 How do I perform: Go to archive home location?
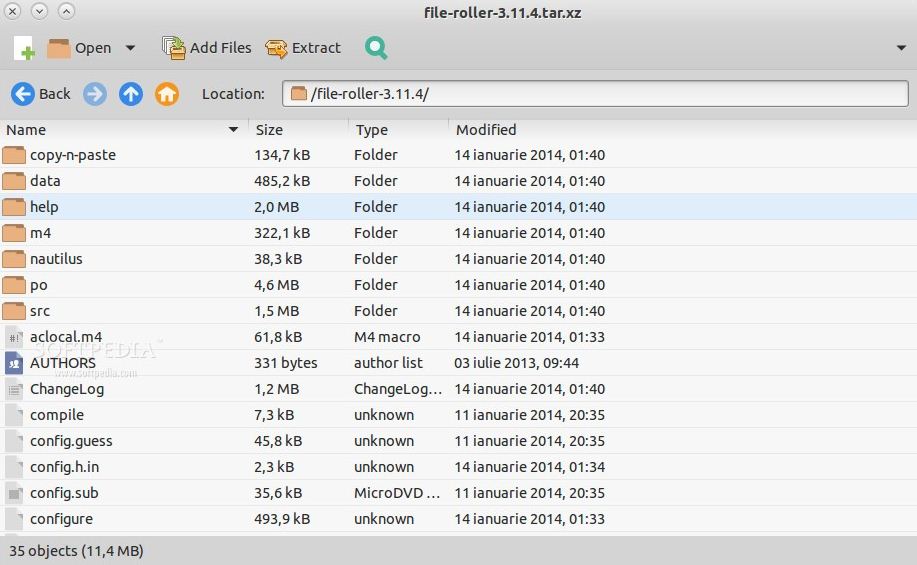tap(167, 94)
